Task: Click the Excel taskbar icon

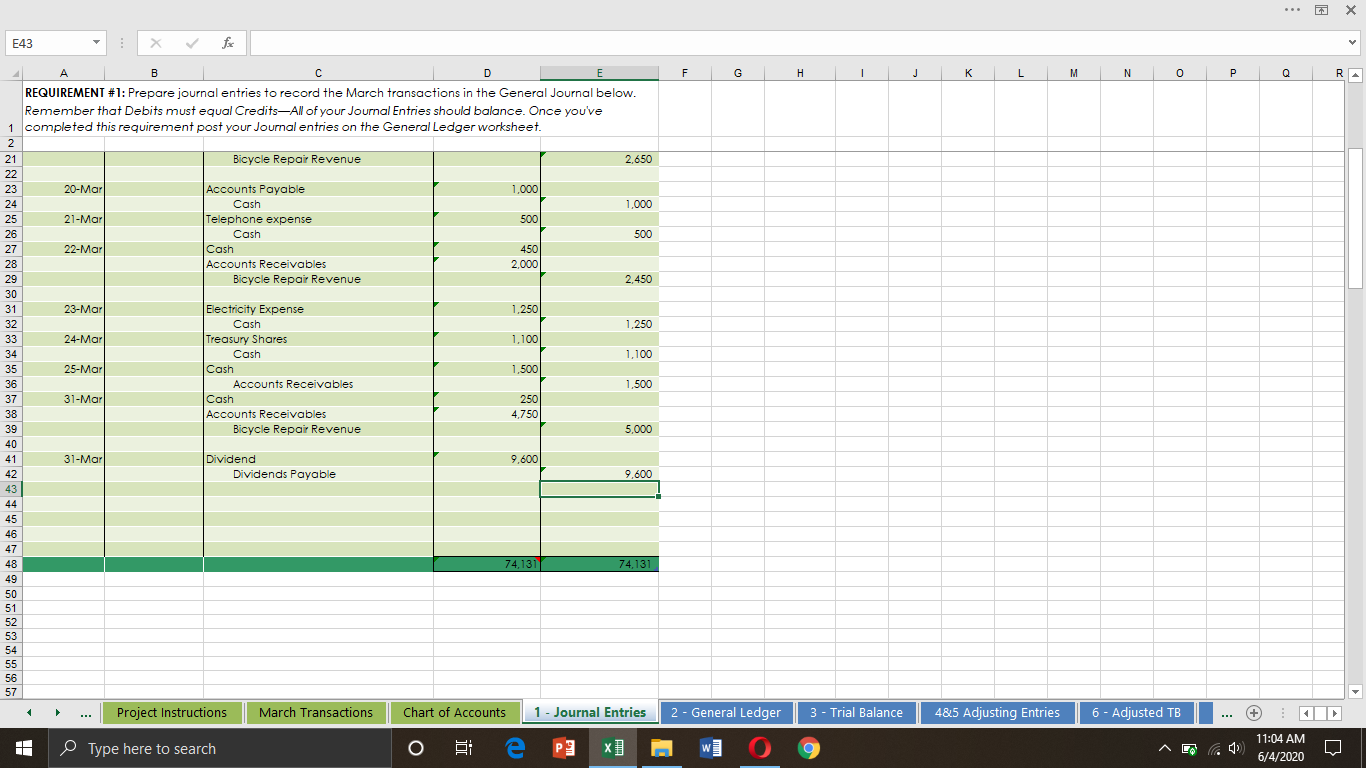Action: 611,748
